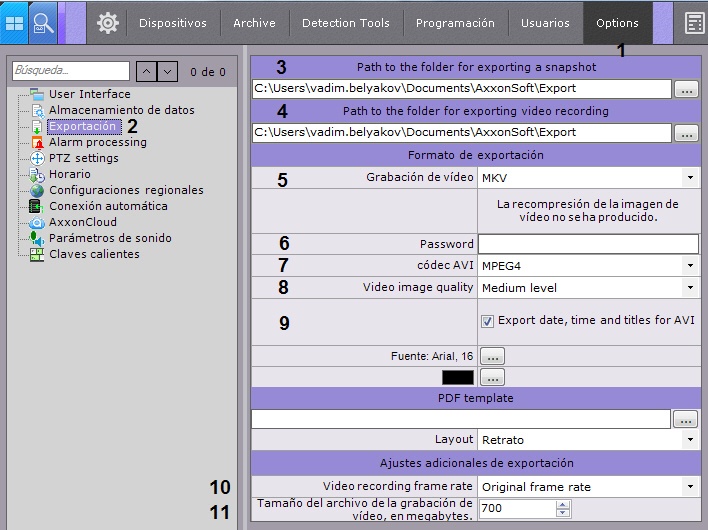Click the PTZ settings arrows icon
The height and width of the screenshot is (530, 708).
pos(37,158)
